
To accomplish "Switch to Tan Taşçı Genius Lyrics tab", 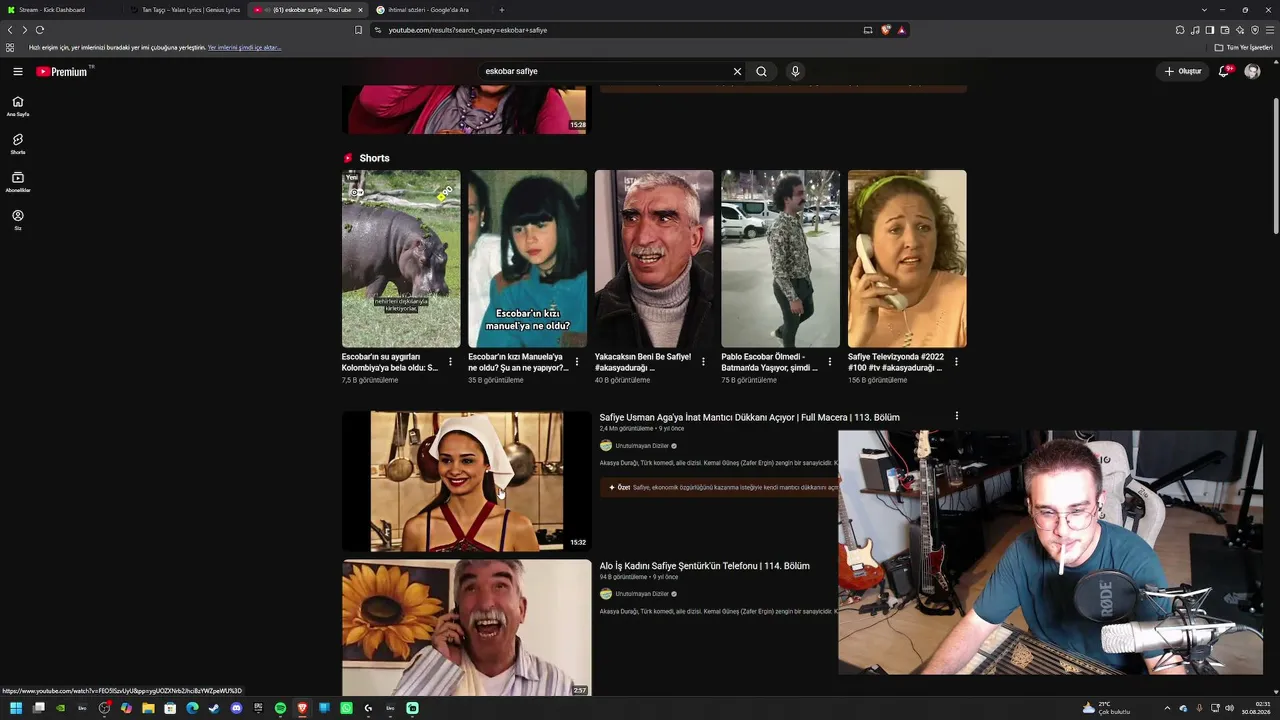I will click(185, 10).
